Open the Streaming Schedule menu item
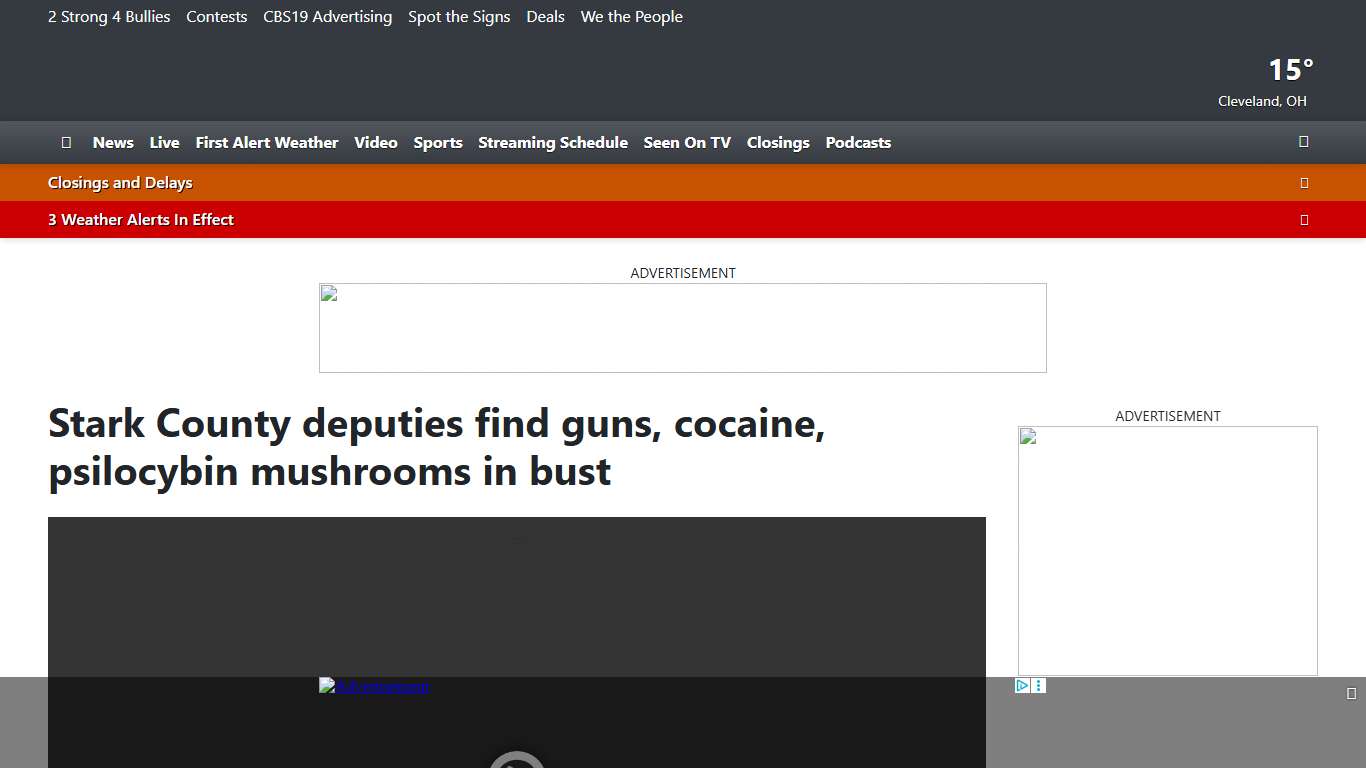This screenshot has height=768, width=1366. [553, 142]
